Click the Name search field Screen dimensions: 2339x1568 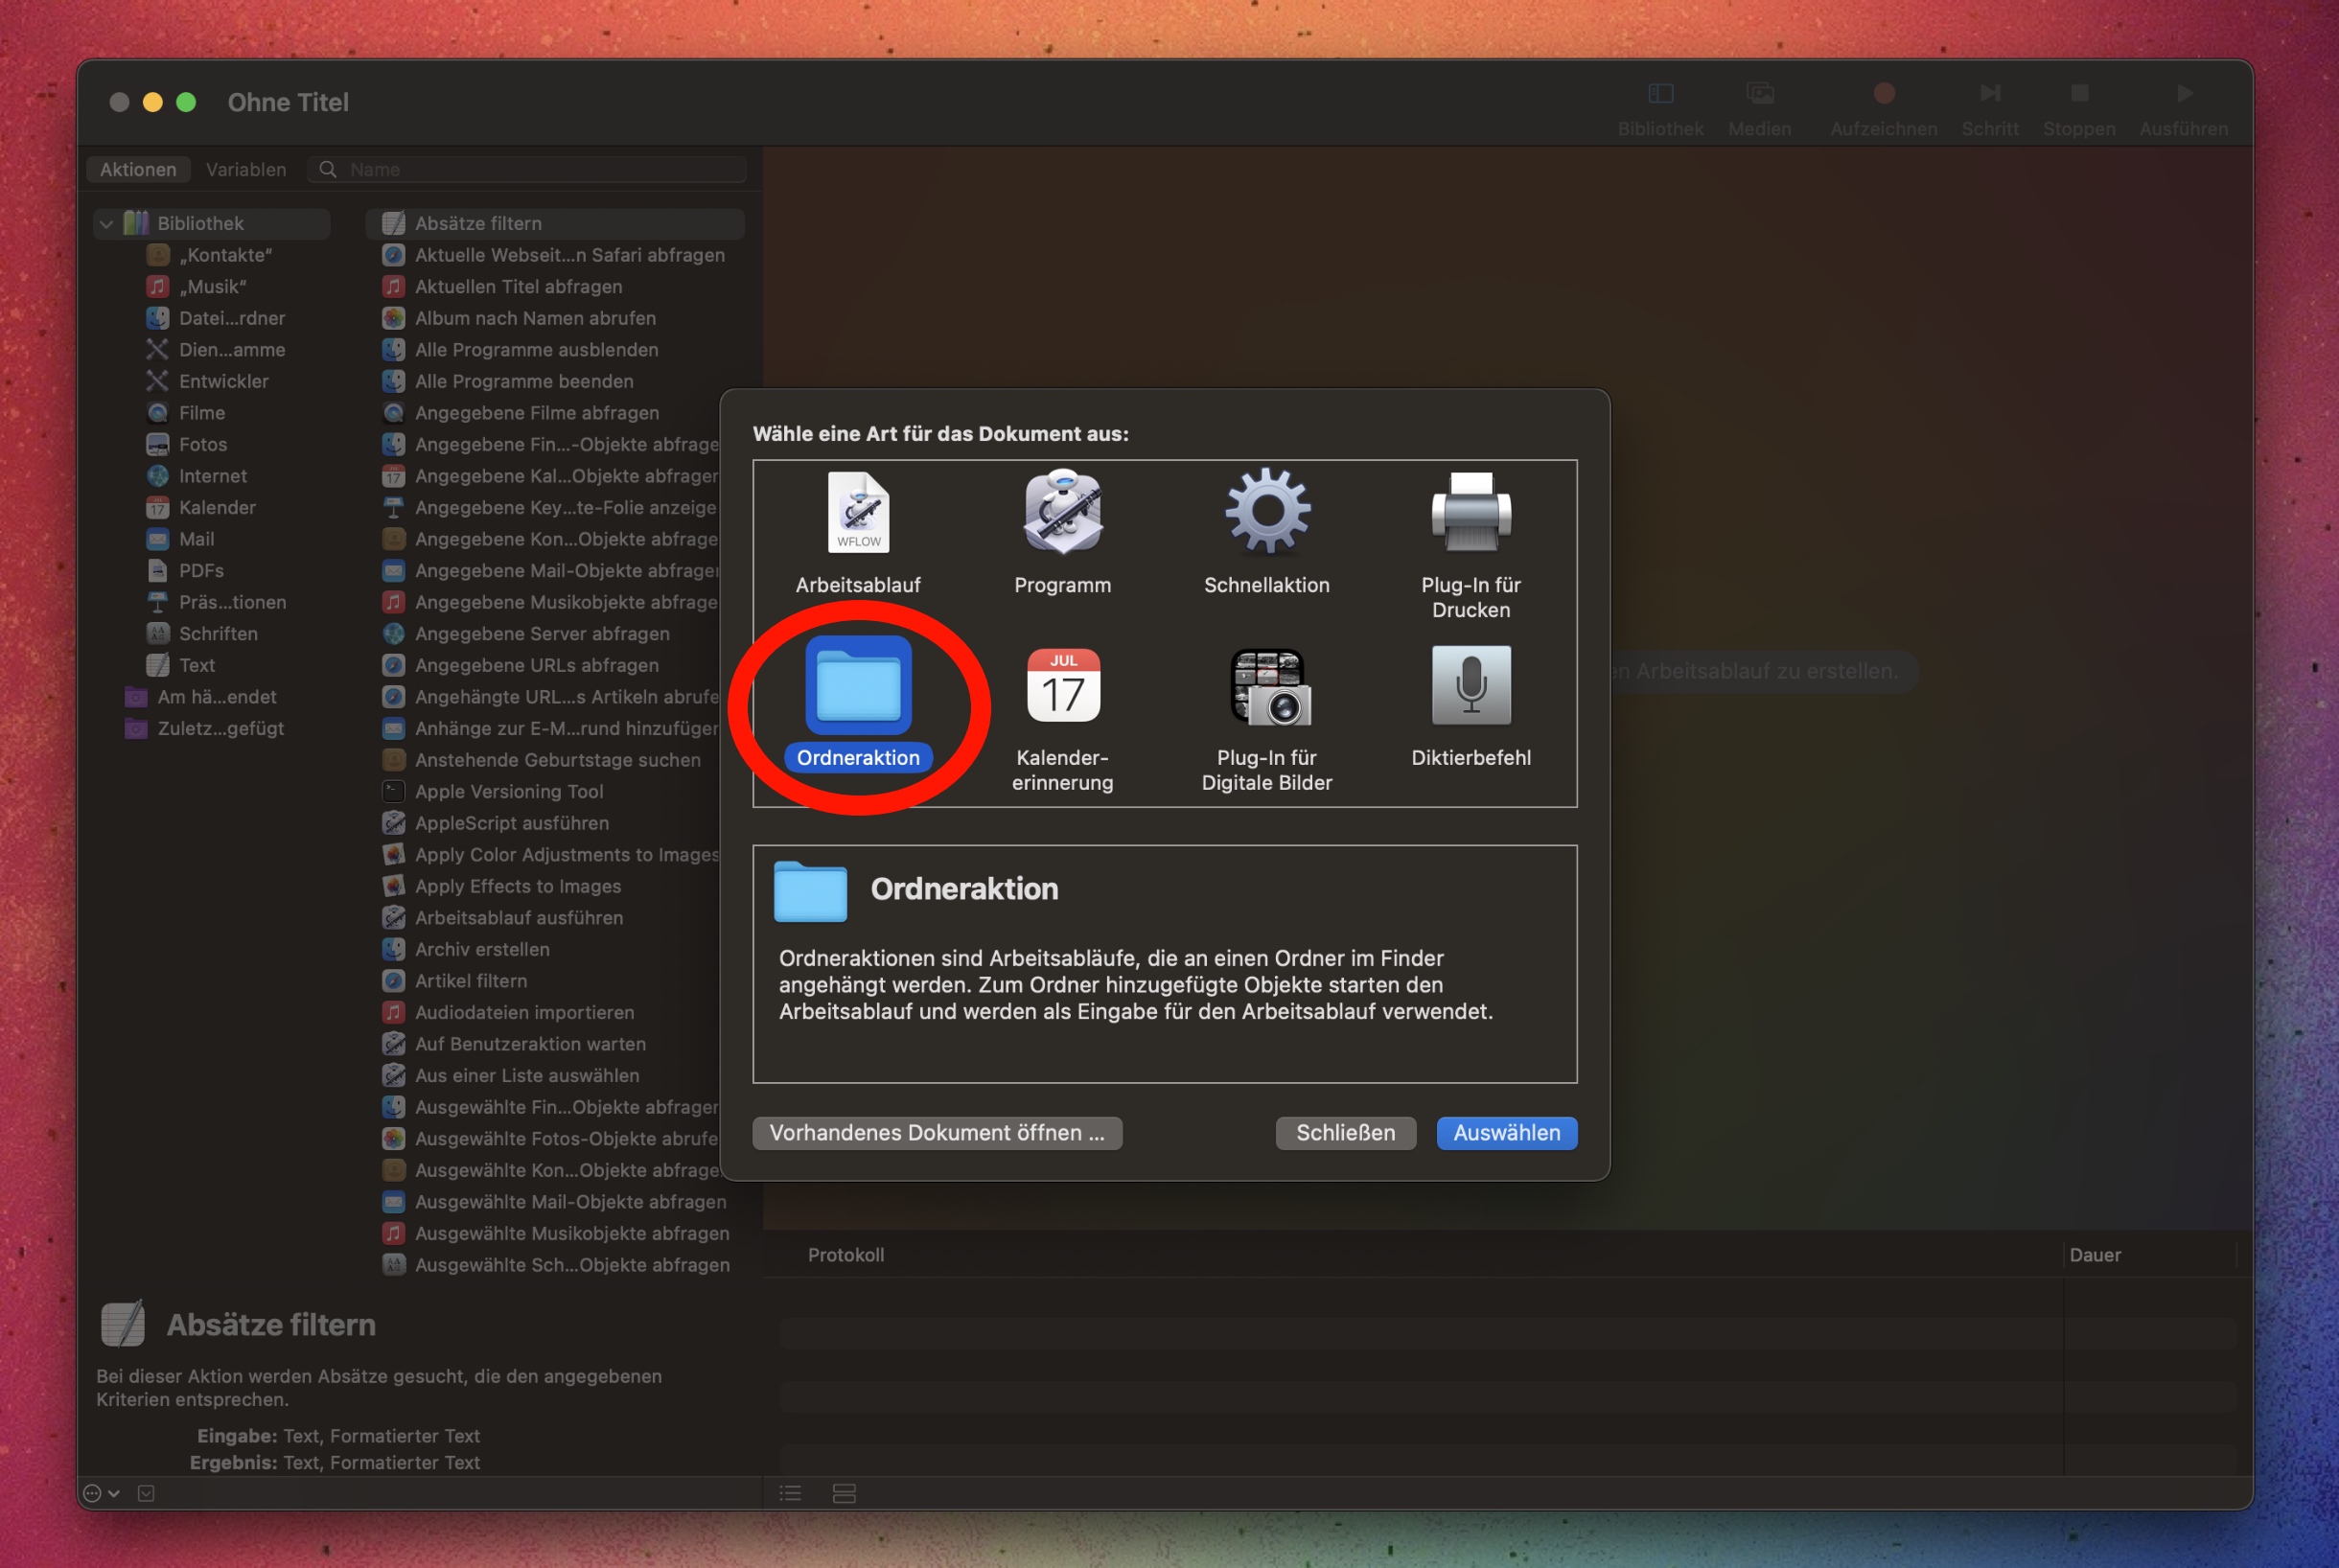[527, 169]
